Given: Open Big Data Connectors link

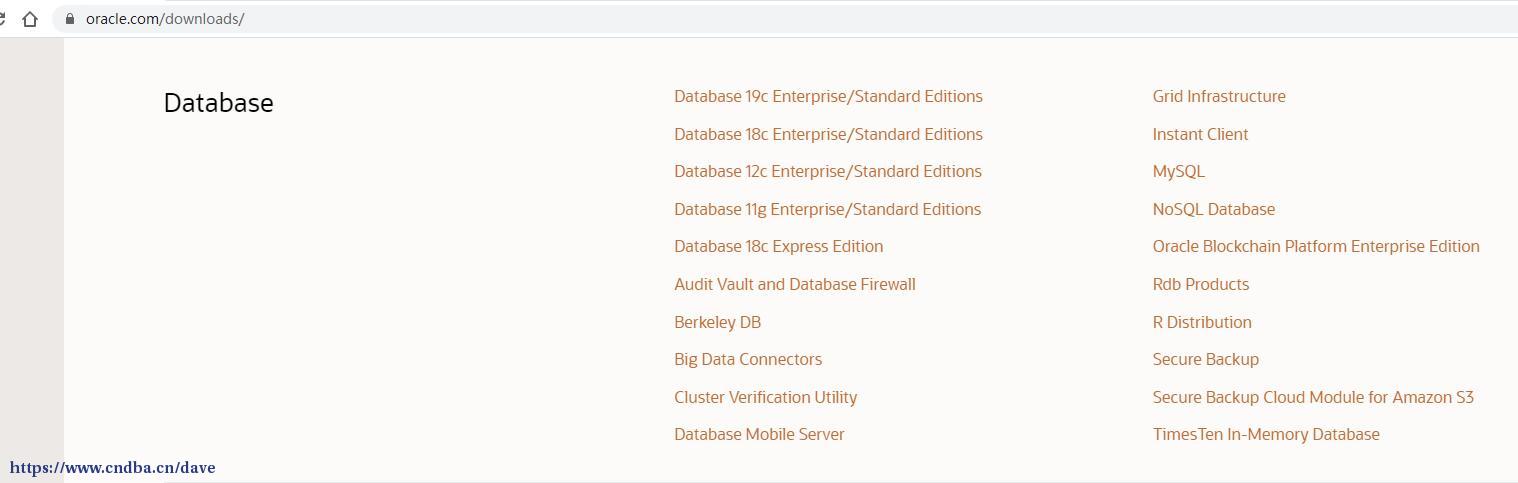Looking at the screenshot, I should coord(748,359).
